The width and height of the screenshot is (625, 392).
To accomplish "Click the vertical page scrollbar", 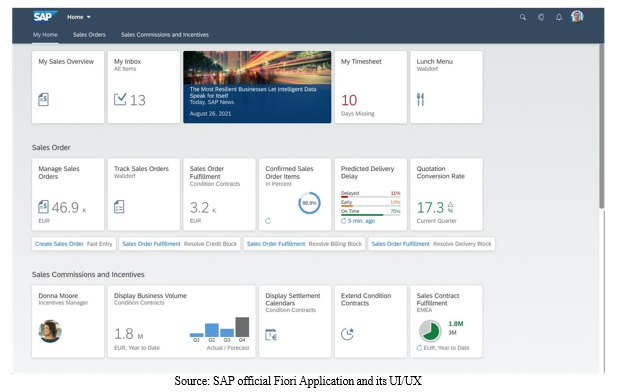I will [601, 126].
